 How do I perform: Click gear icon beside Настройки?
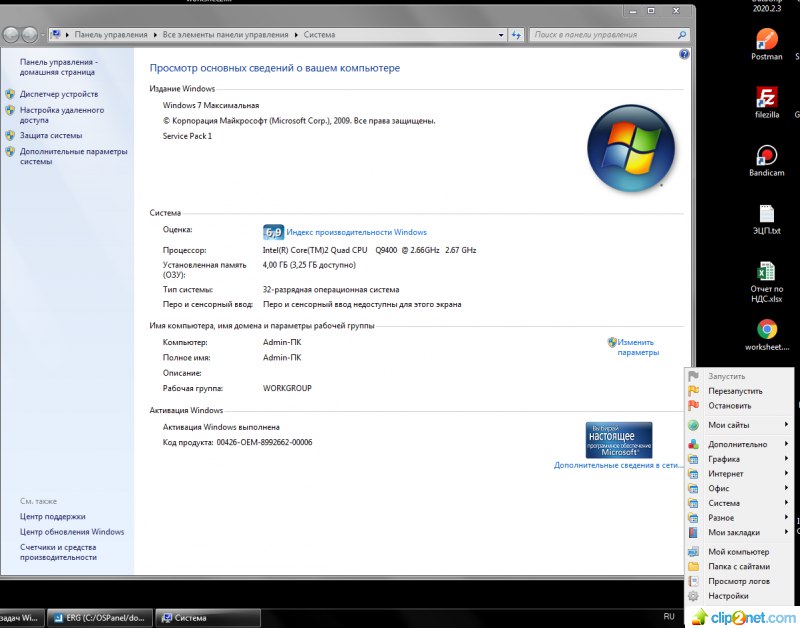click(x=693, y=596)
